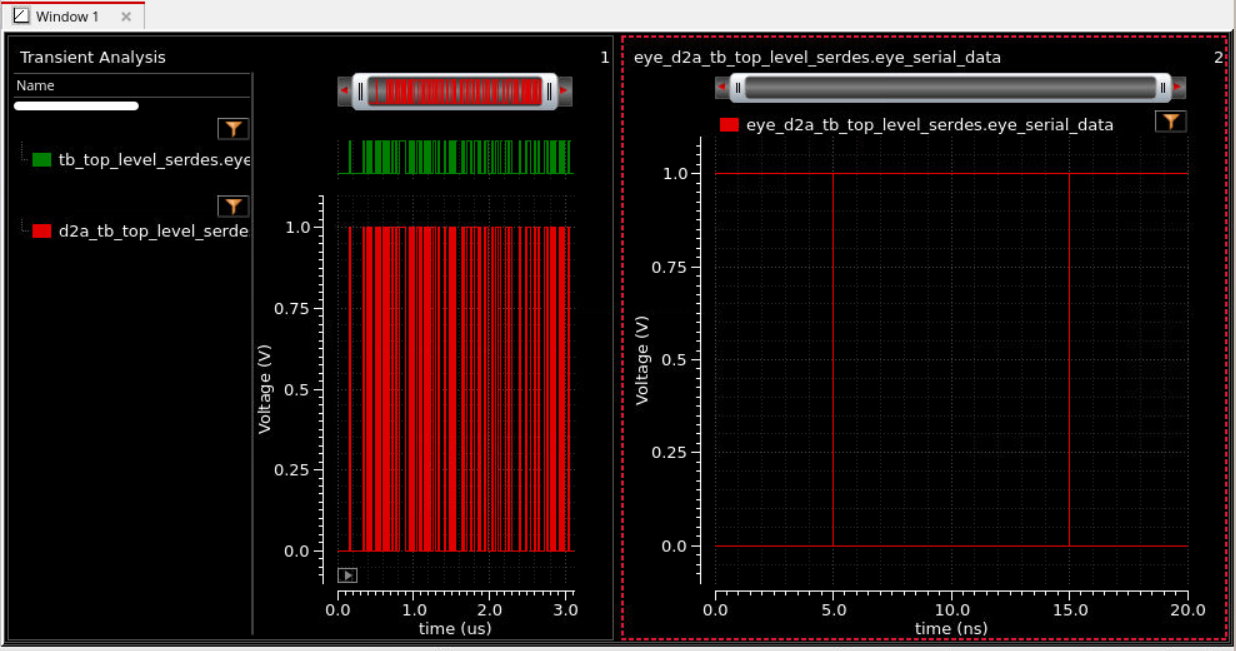Click the small play icon below the transient plot
The width and height of the screenshot is (1236, 651).
pyautogui.click(x=347, y=575)
